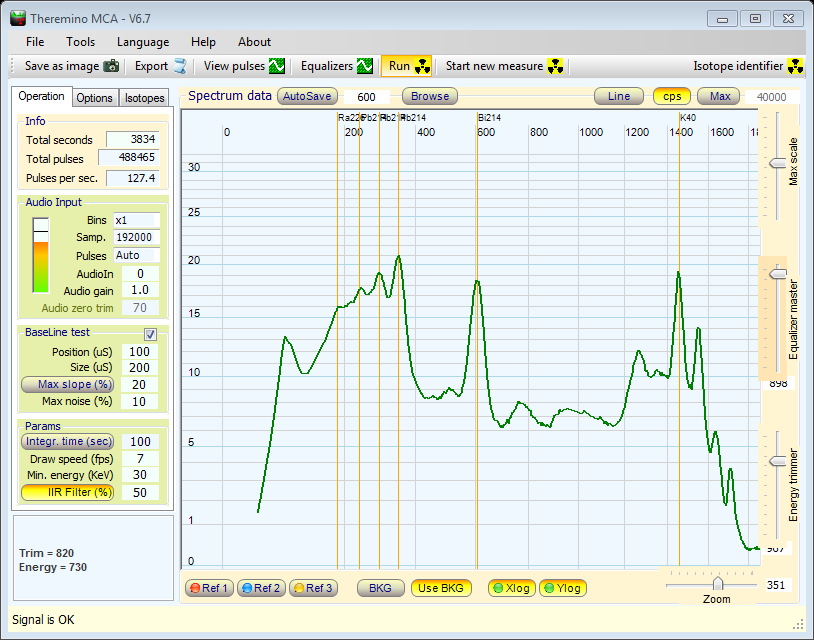
Task: Click the Isotope identifier radiation icon
Action: click(796, 67)
